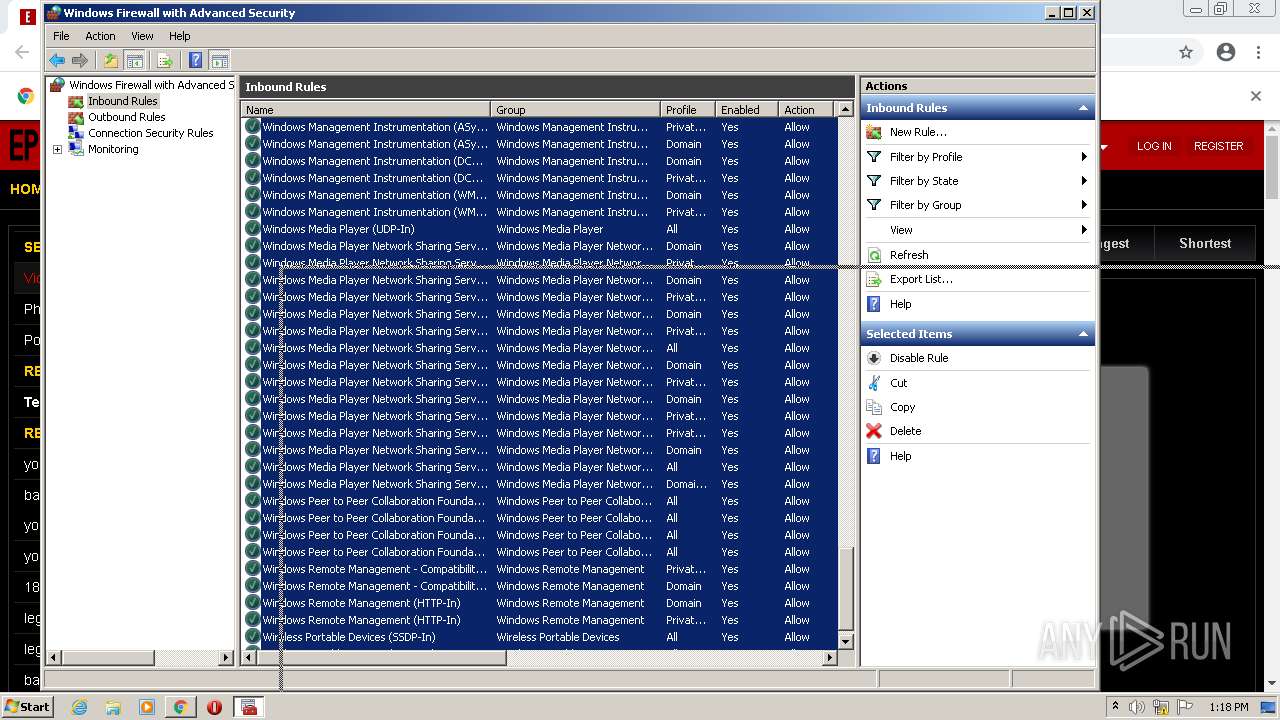Click the Export List toolbar icon
1280x720 pixels.
coord(165,61)
